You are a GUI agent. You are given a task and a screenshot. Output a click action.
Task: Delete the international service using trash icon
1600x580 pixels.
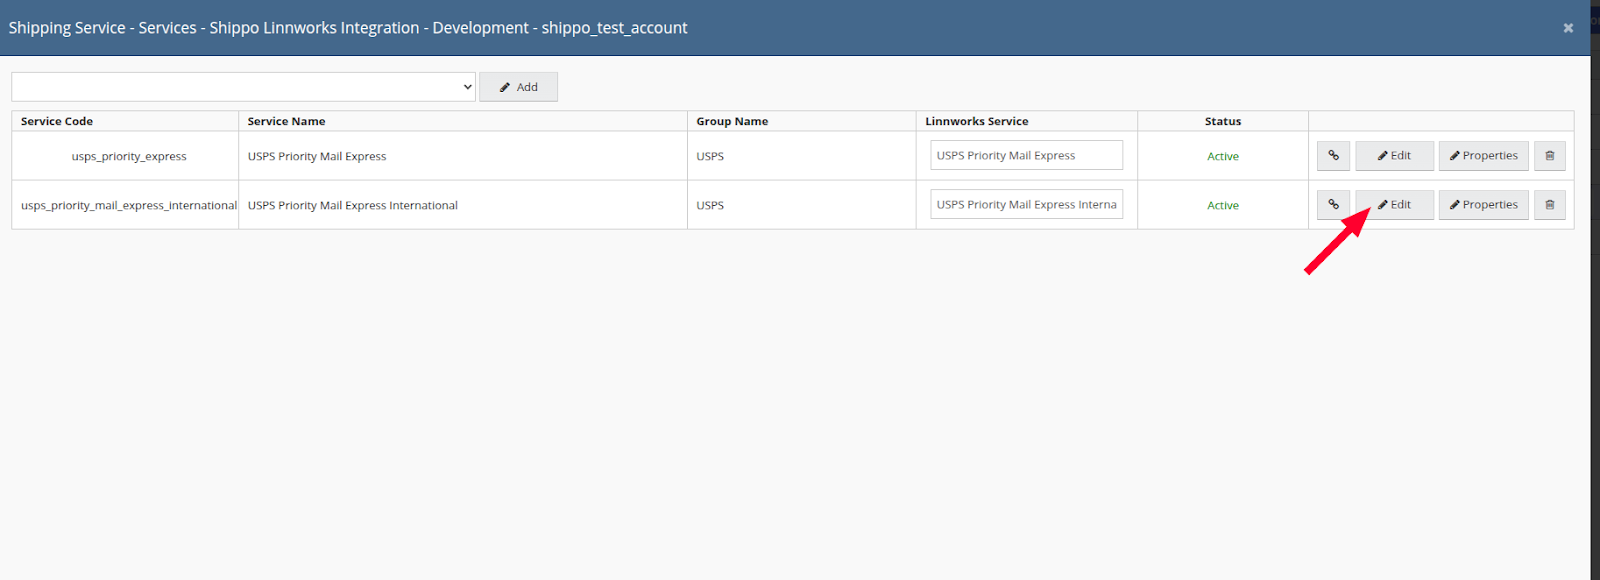tap(1550, 205)
